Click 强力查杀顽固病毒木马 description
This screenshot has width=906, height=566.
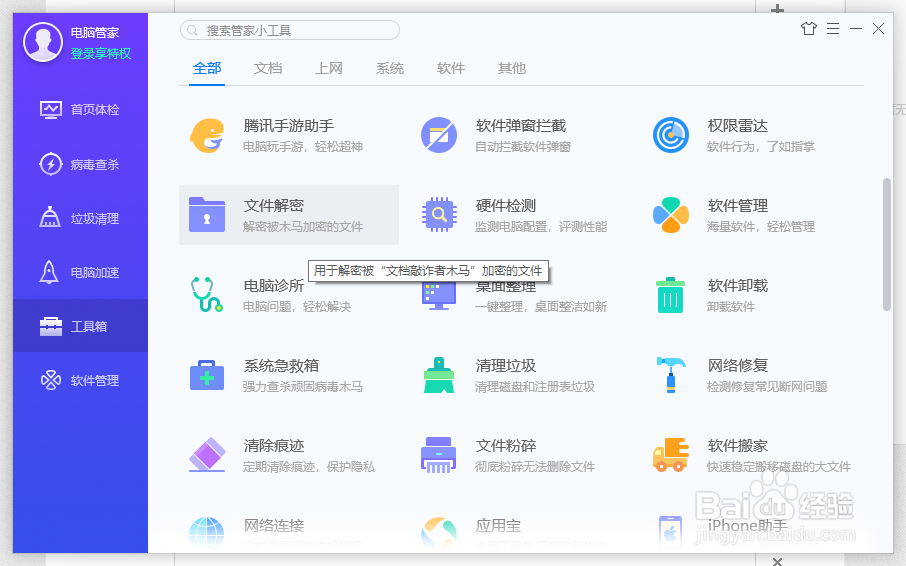tap(303, 386)
